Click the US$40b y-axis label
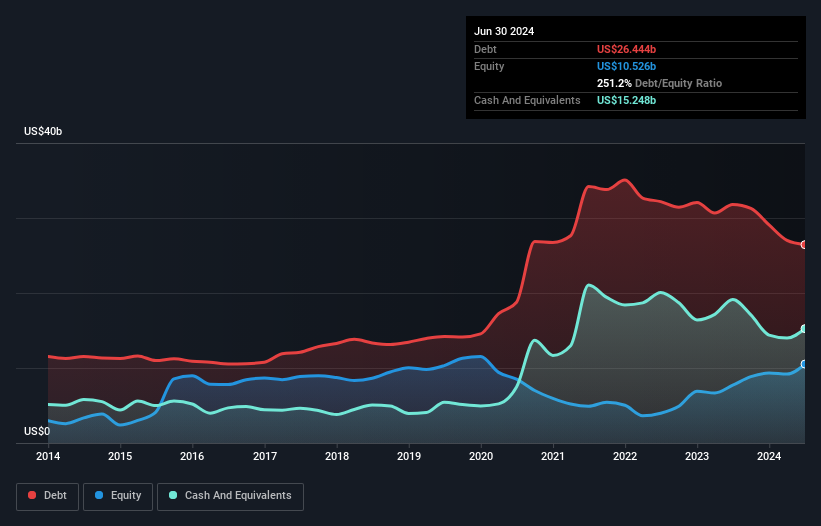The height and width of the screenshot is (526, 821). point(43,131)
